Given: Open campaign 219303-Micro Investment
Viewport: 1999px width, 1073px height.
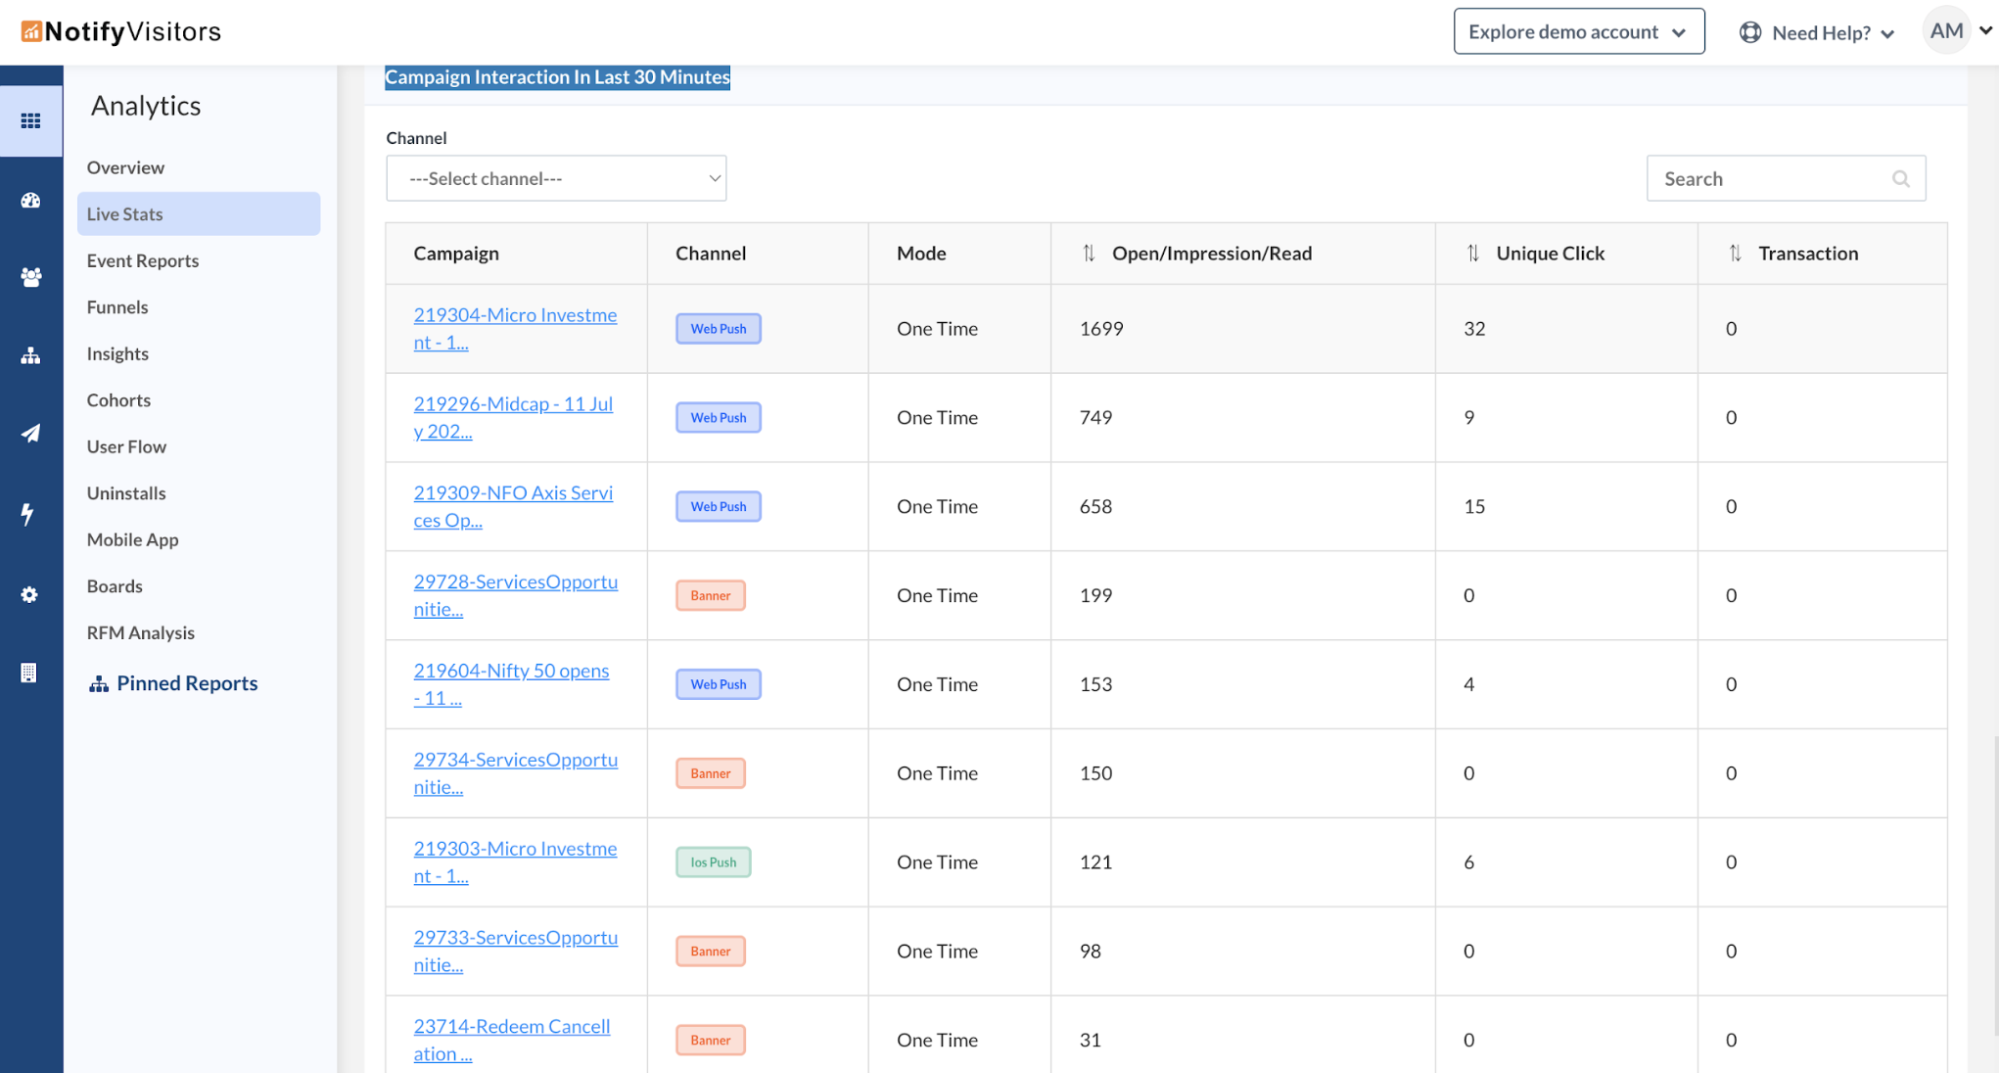Looking at the screenshot, I should 515,863.
